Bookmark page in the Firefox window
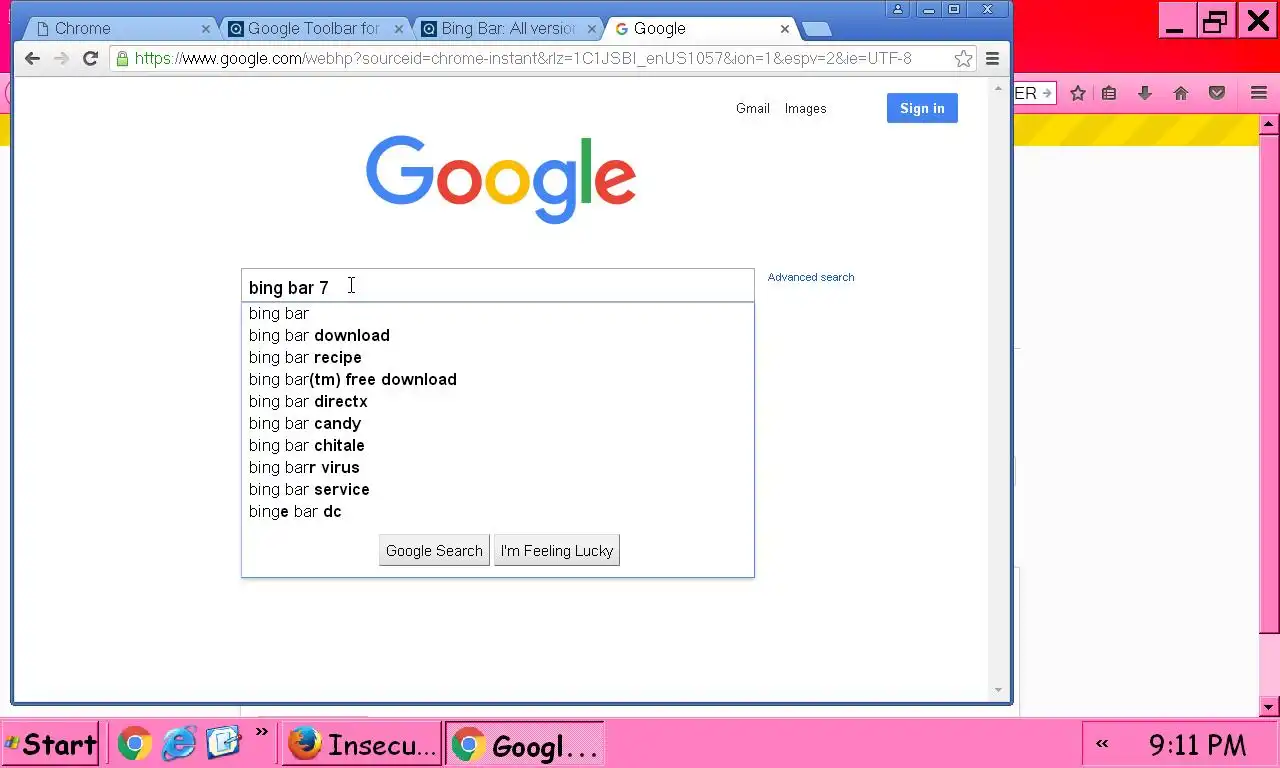The height and width of the screenshot is (768, 1280). point(1078,93)
